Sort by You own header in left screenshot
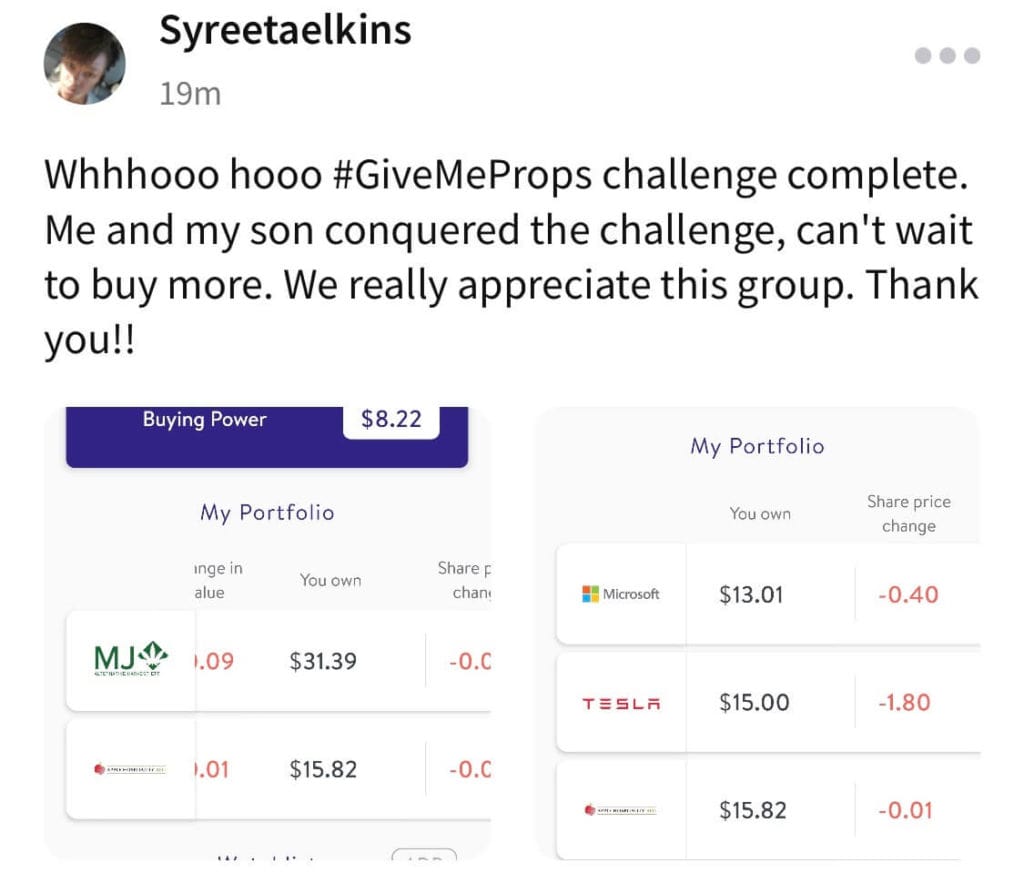1024x873 pixels. click(x=330, y=580)
